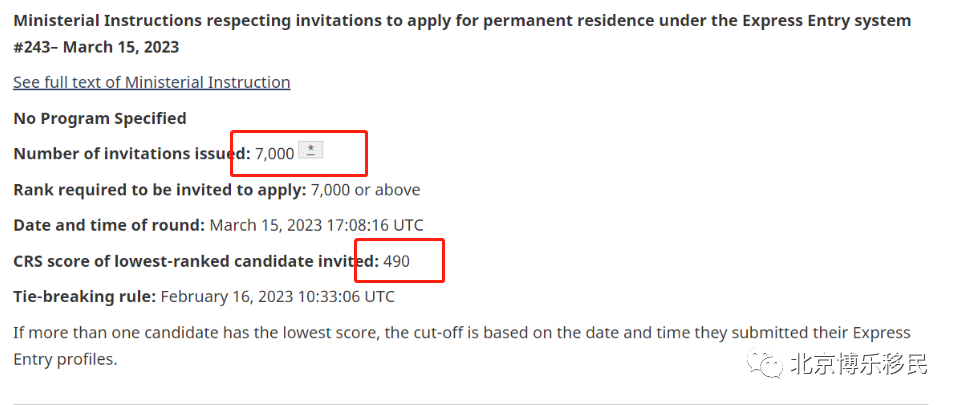The width and height of the screenshot is (958, 405).
Task: Click the Rank required to be invited label
Action: [160, 189]
